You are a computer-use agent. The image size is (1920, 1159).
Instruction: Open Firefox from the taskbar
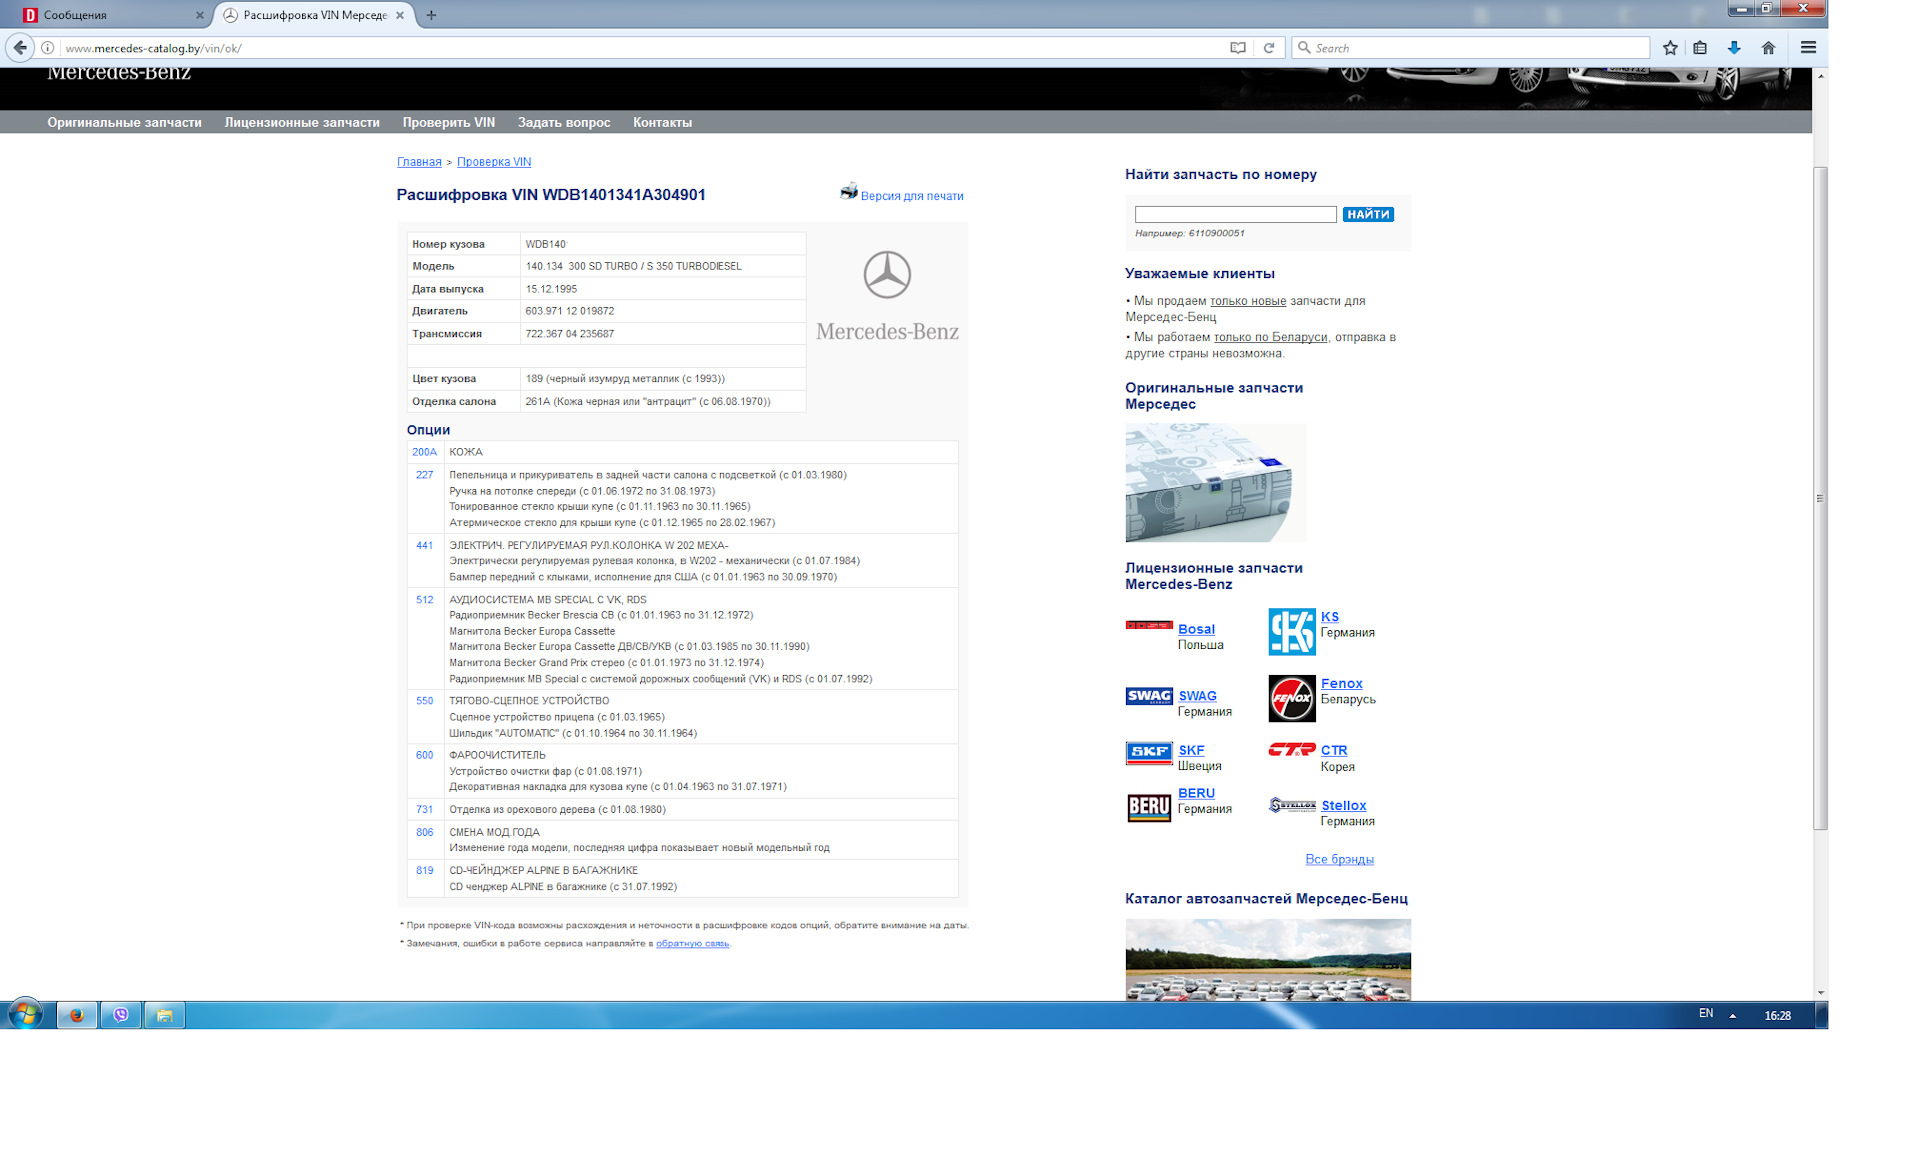click(x=76, y=1015)
